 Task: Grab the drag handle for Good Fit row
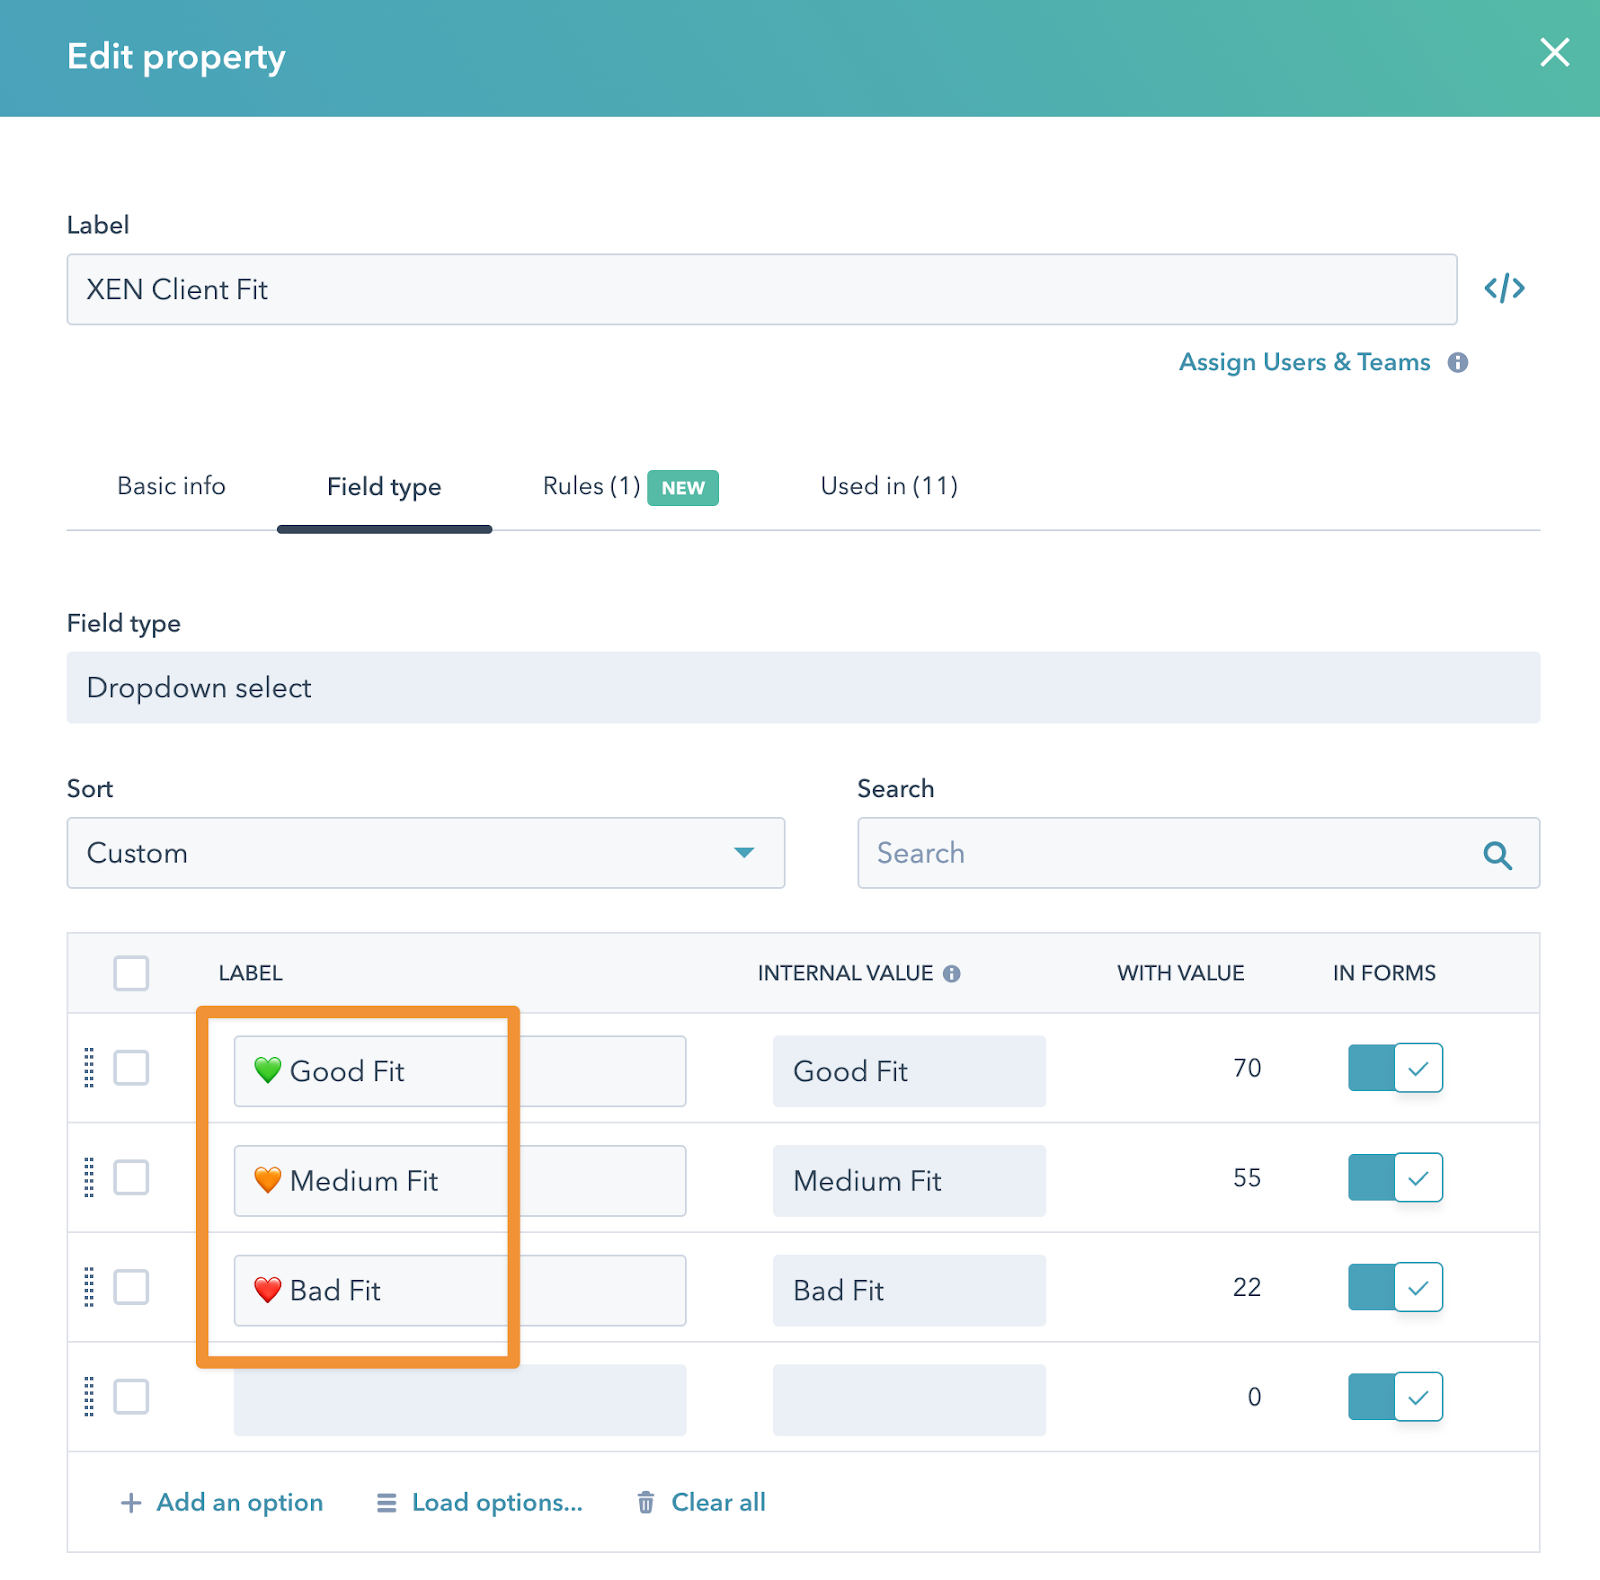point(89,1068)
